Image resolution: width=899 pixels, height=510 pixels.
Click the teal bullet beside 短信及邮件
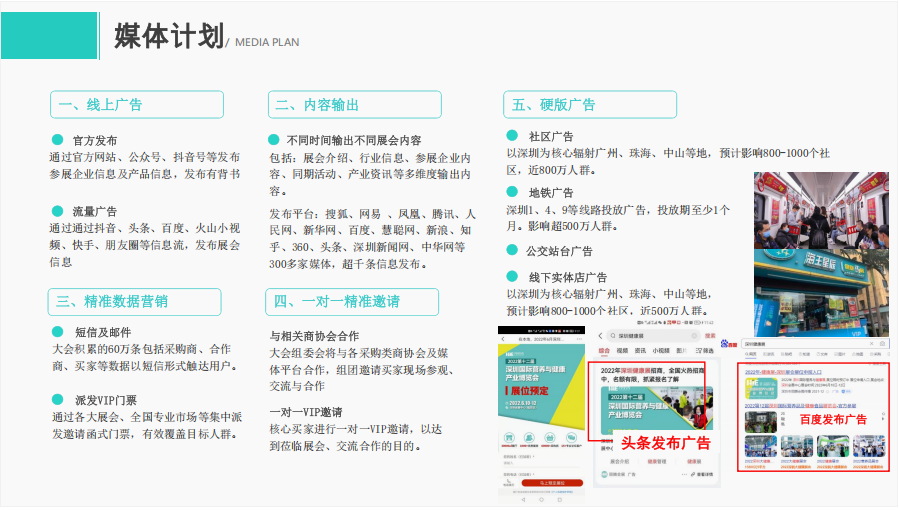[x=57, y=331]
